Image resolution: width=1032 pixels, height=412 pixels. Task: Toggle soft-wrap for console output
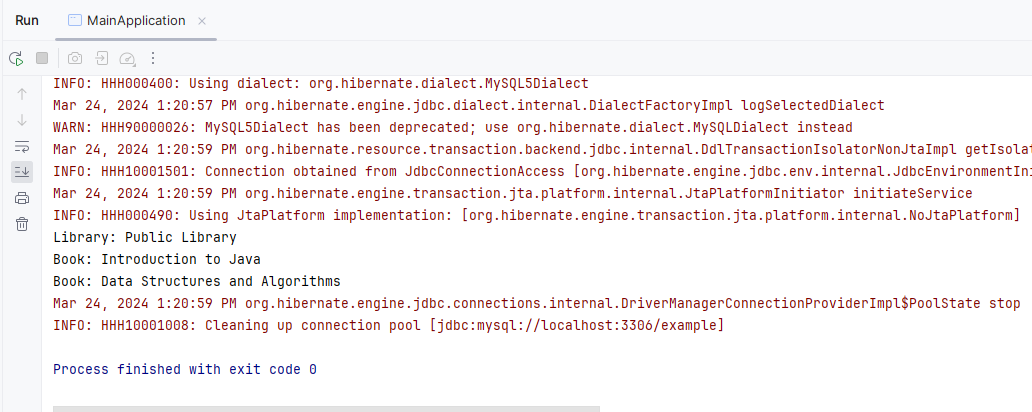22,146
